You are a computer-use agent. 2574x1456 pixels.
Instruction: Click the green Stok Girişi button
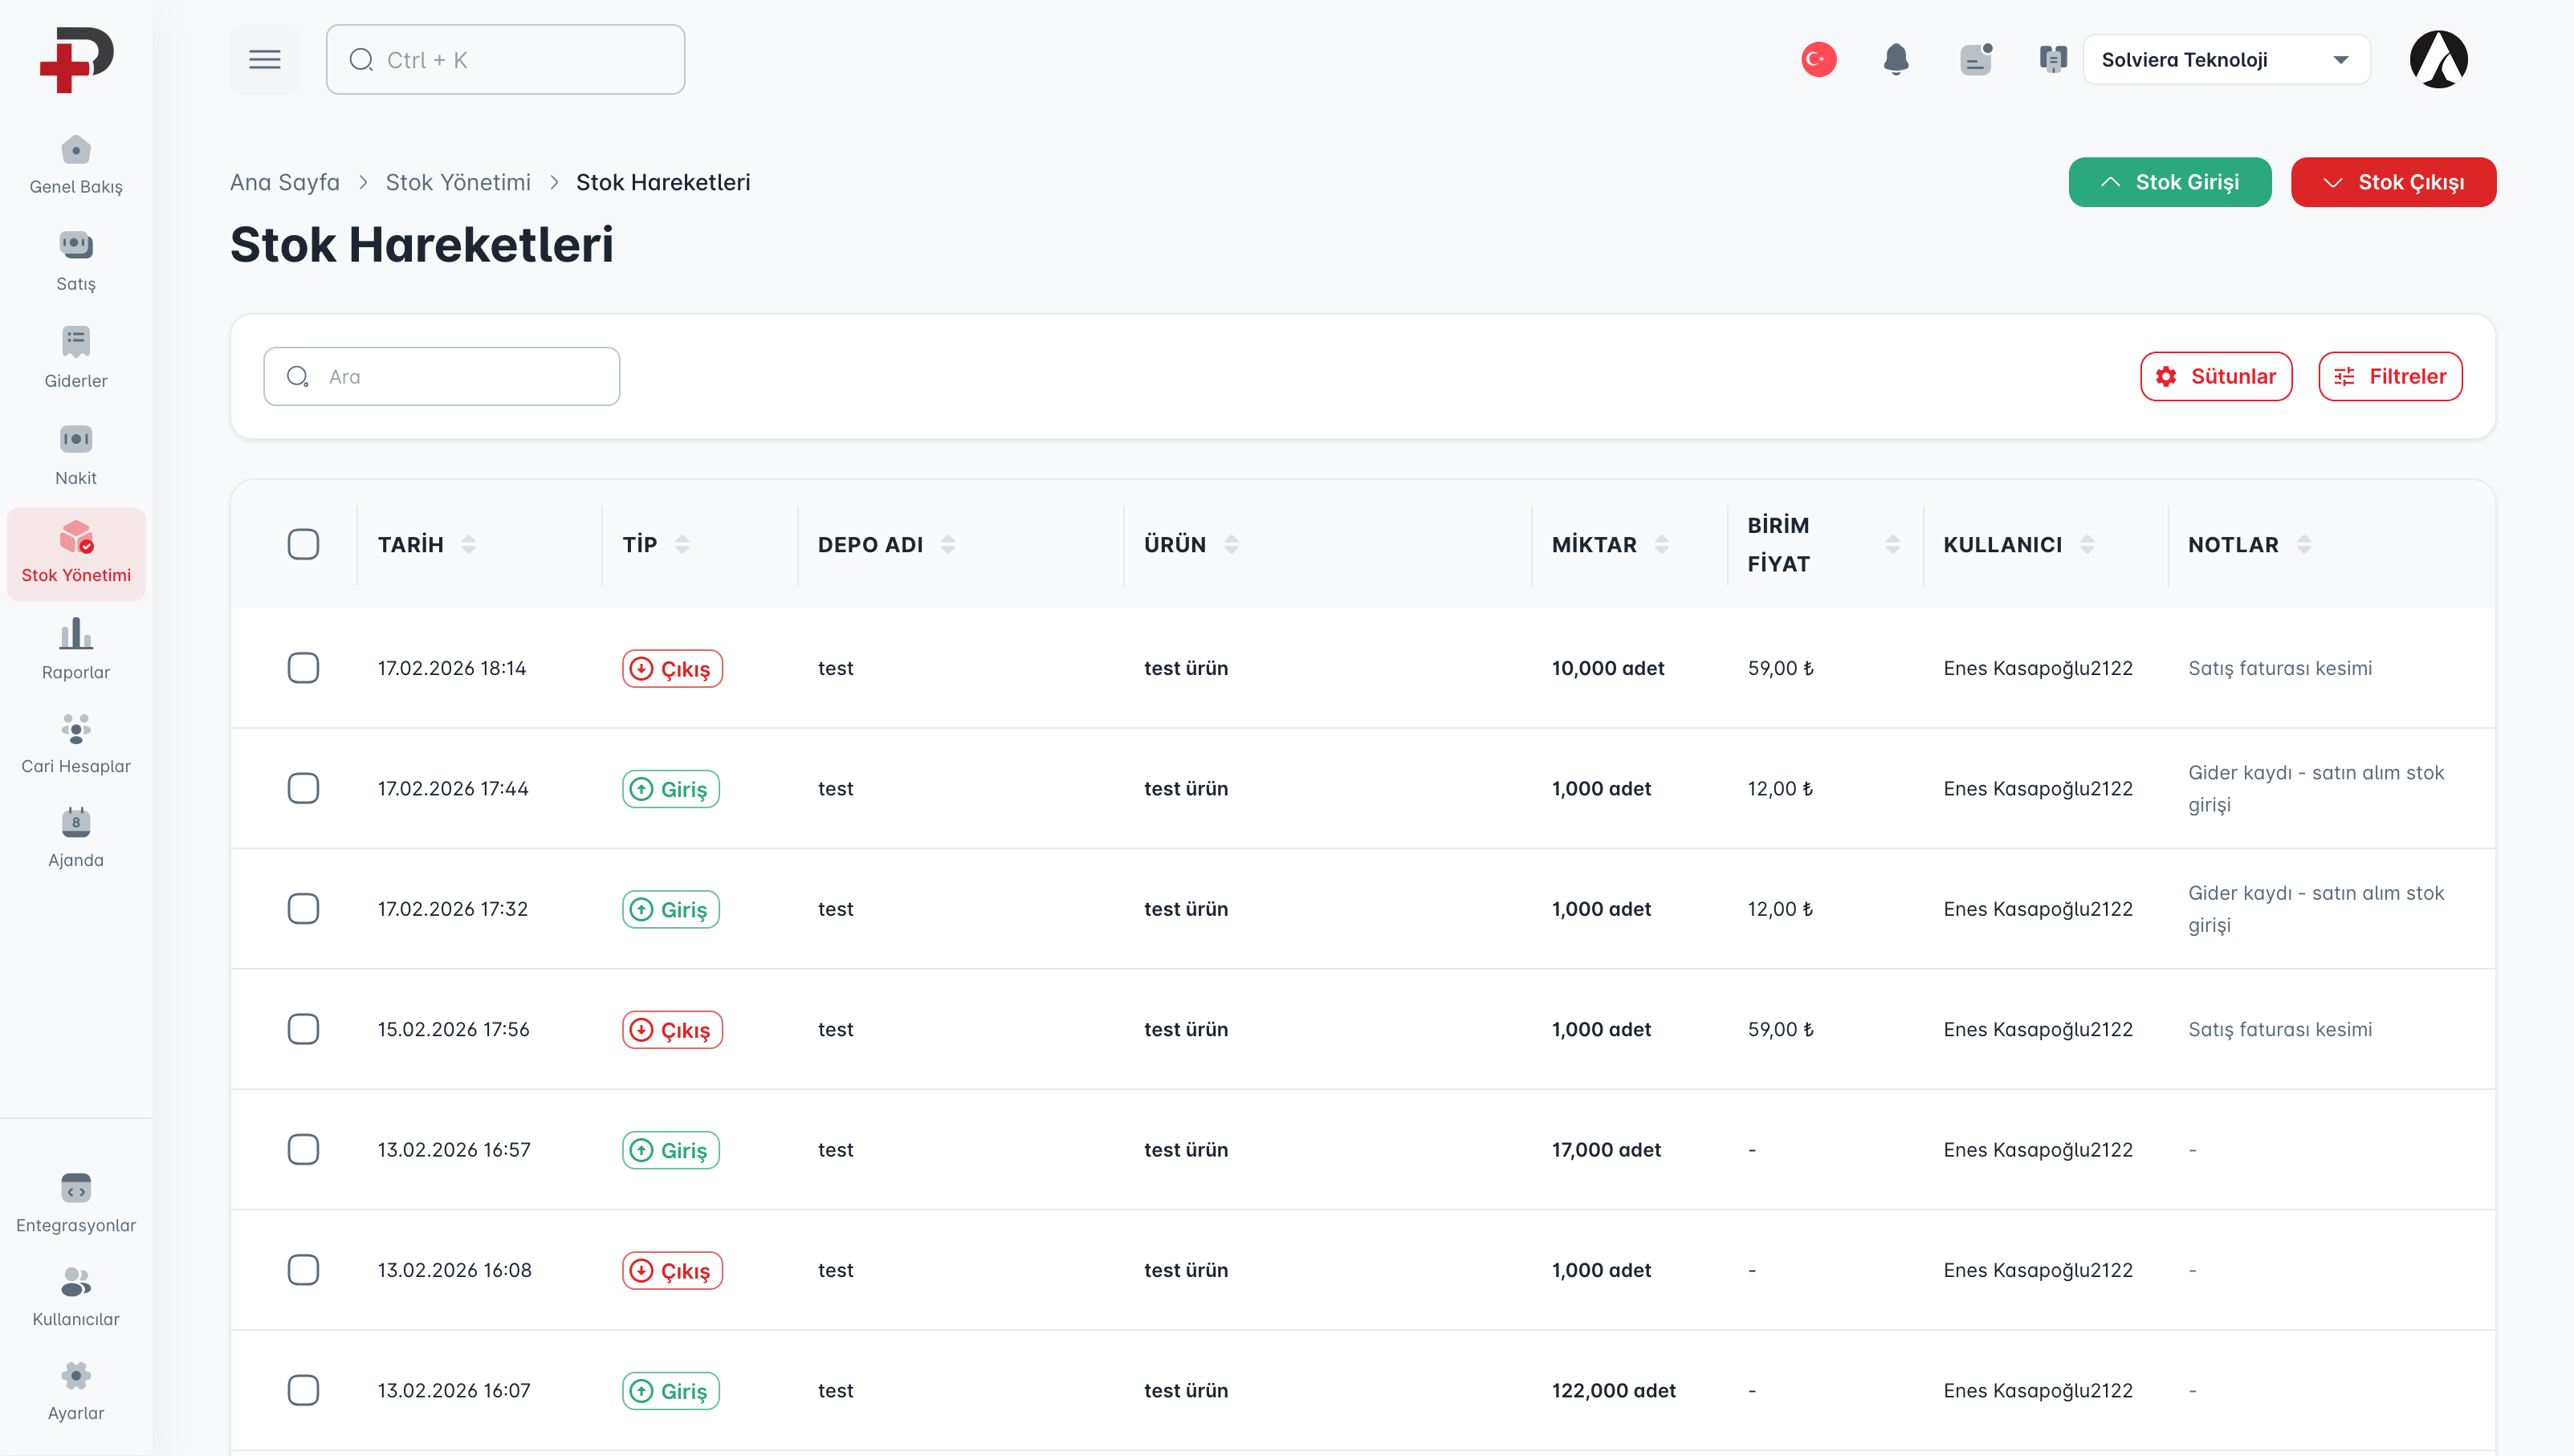2169,182
